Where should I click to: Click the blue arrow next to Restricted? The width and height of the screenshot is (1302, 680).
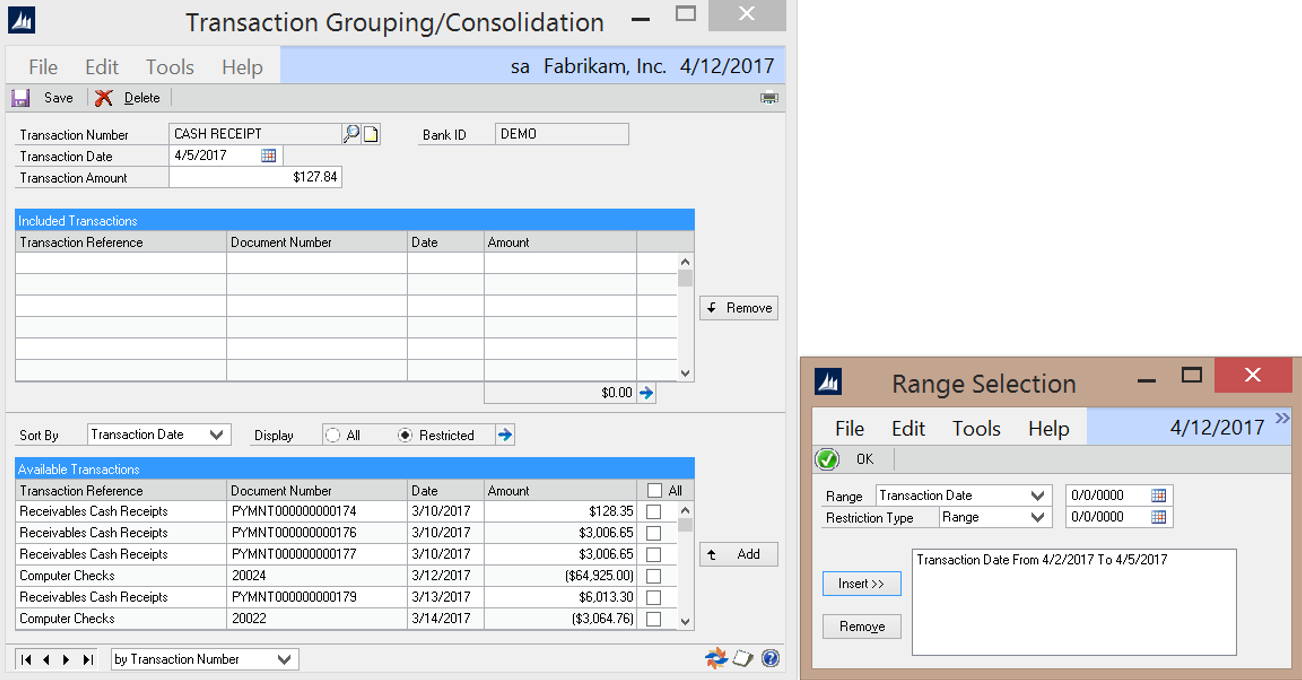pos(505,435)
